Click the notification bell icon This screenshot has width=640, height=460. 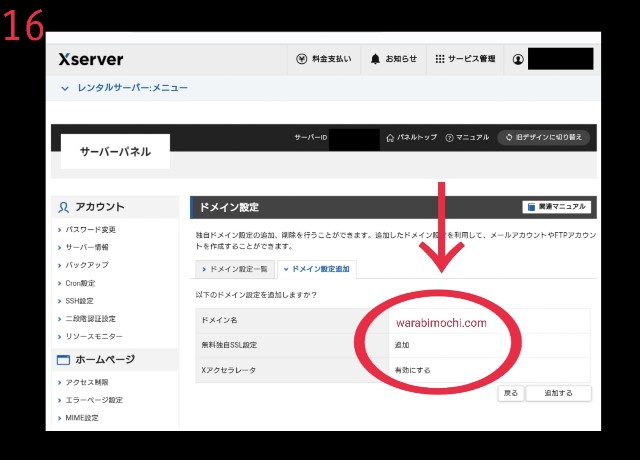click(x=375, y=59)
